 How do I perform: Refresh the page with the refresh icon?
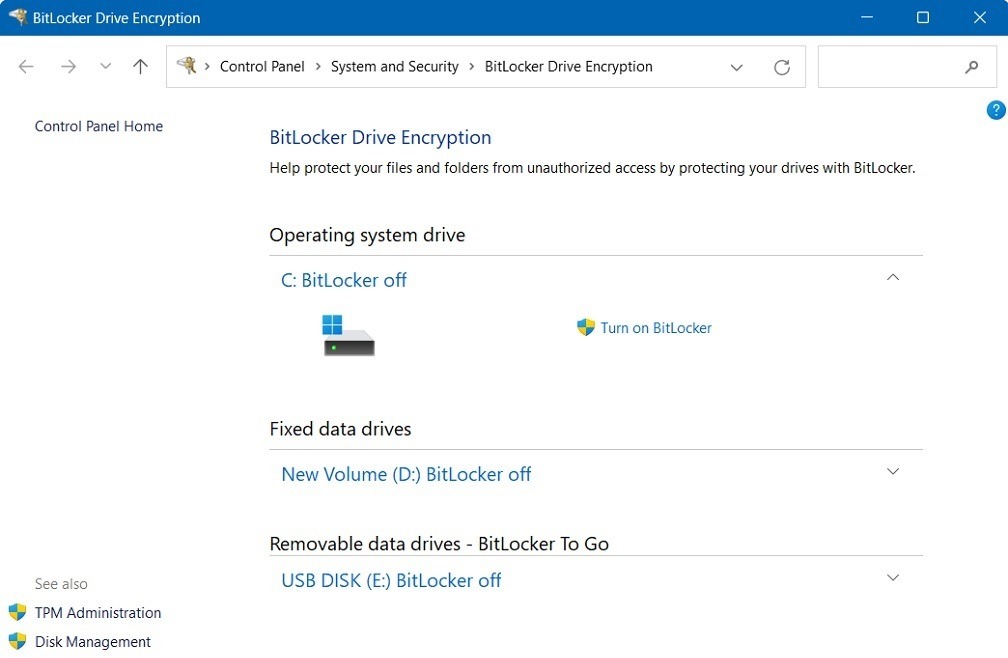tap(781, 66)
